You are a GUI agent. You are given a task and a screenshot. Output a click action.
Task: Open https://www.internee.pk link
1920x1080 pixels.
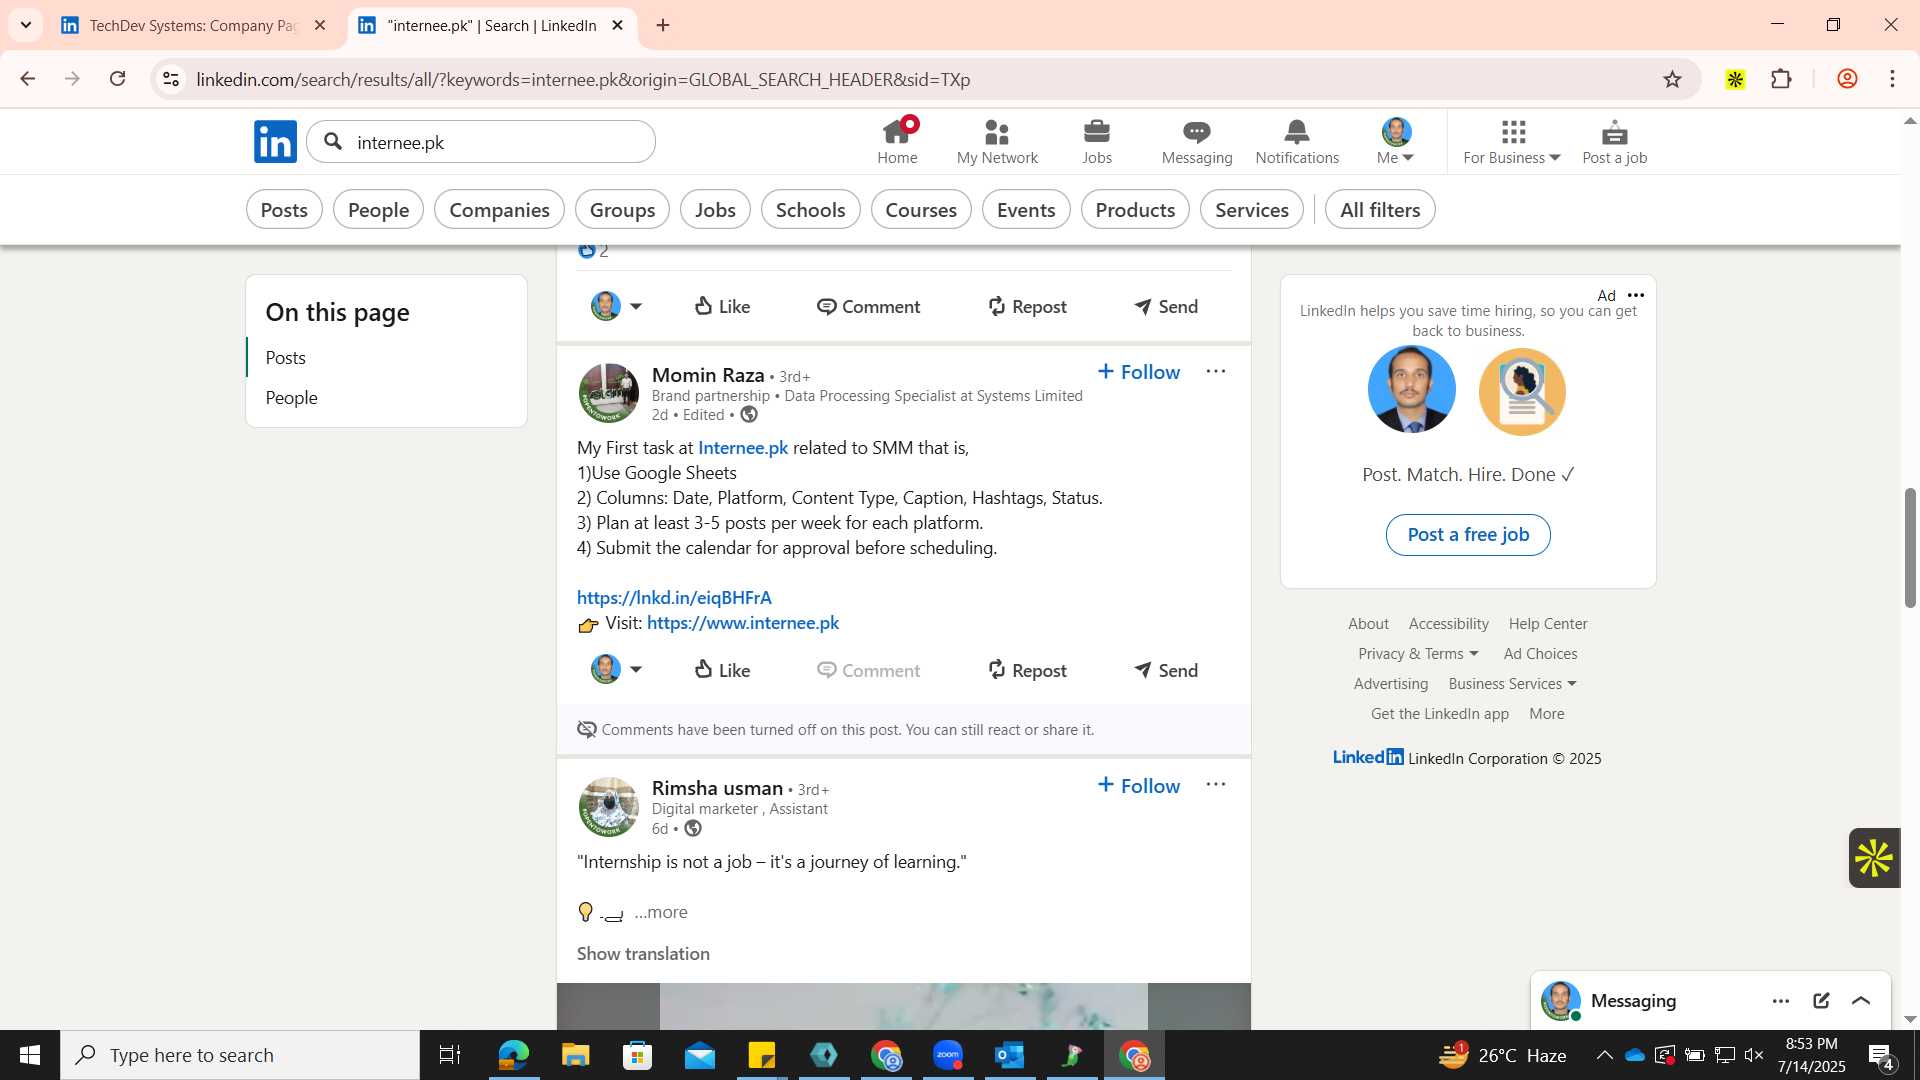pyautogui.click(x=743, y=623)
